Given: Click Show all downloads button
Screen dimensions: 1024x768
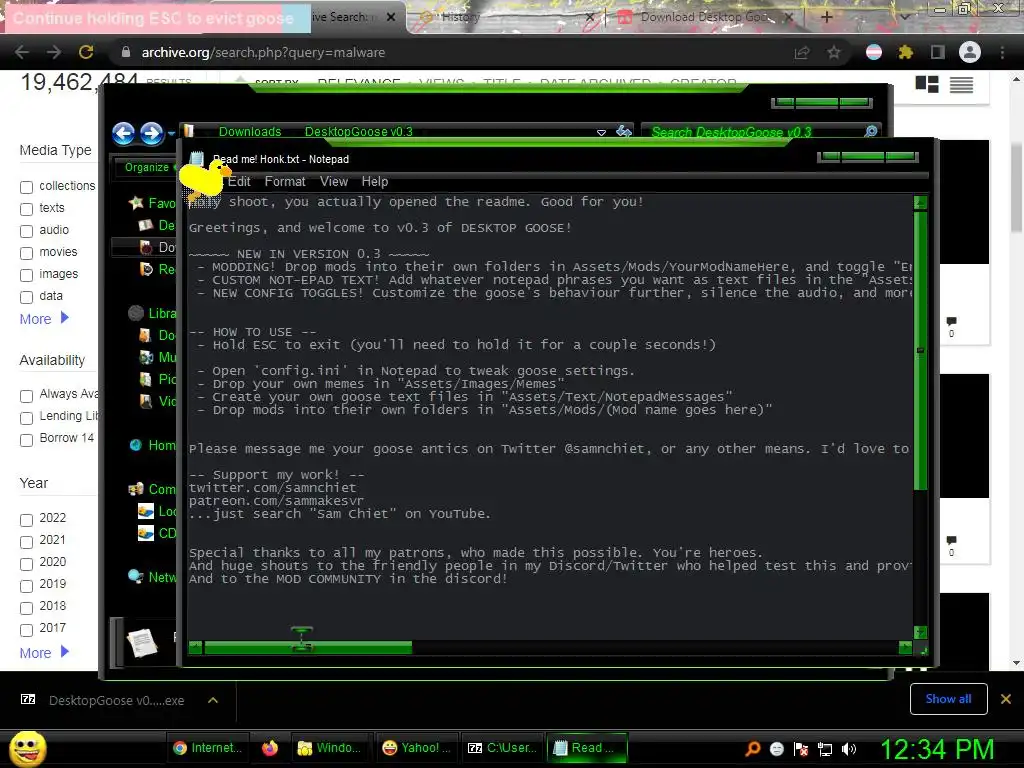Looking at the screenshot, I should click(948, 699).
